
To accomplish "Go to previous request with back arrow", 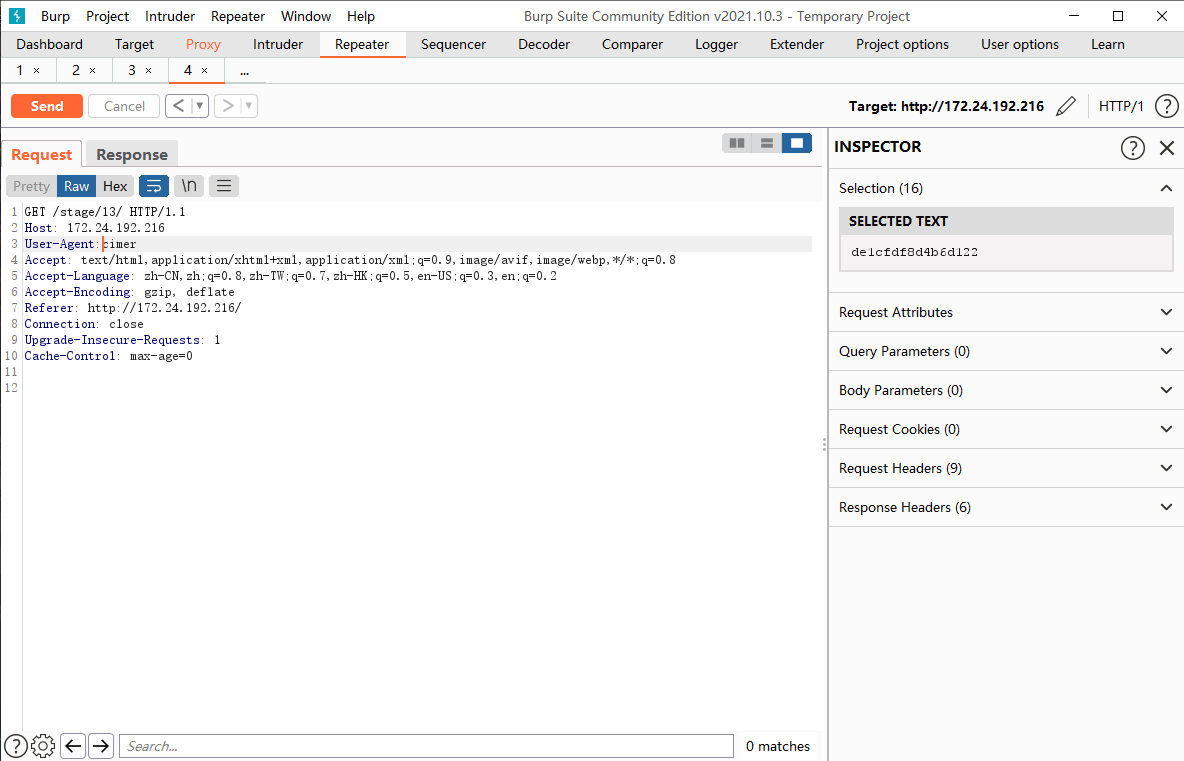I will coord(178,106).
